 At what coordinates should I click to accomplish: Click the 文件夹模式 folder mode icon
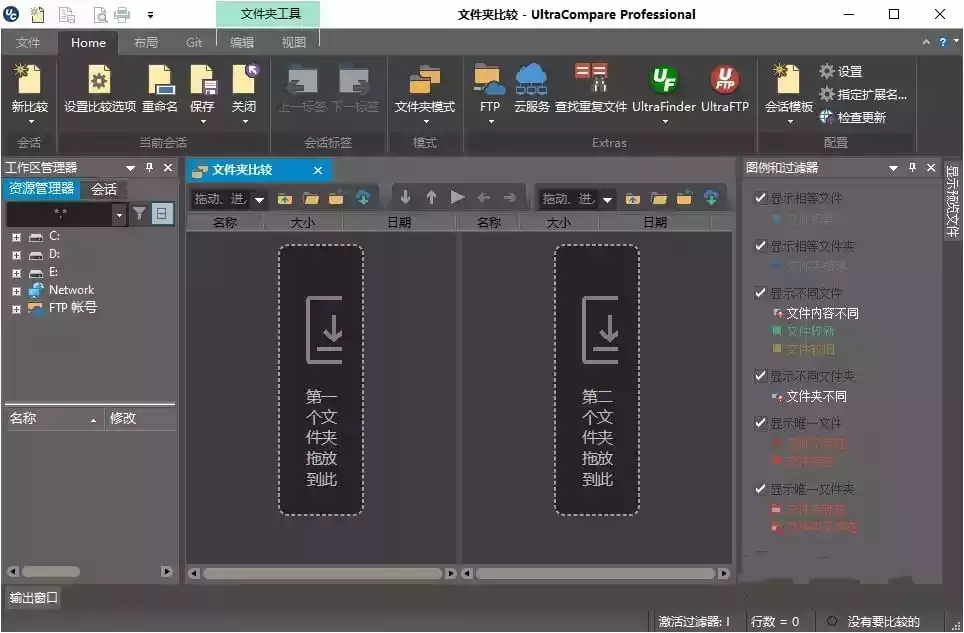pos(425,81)
